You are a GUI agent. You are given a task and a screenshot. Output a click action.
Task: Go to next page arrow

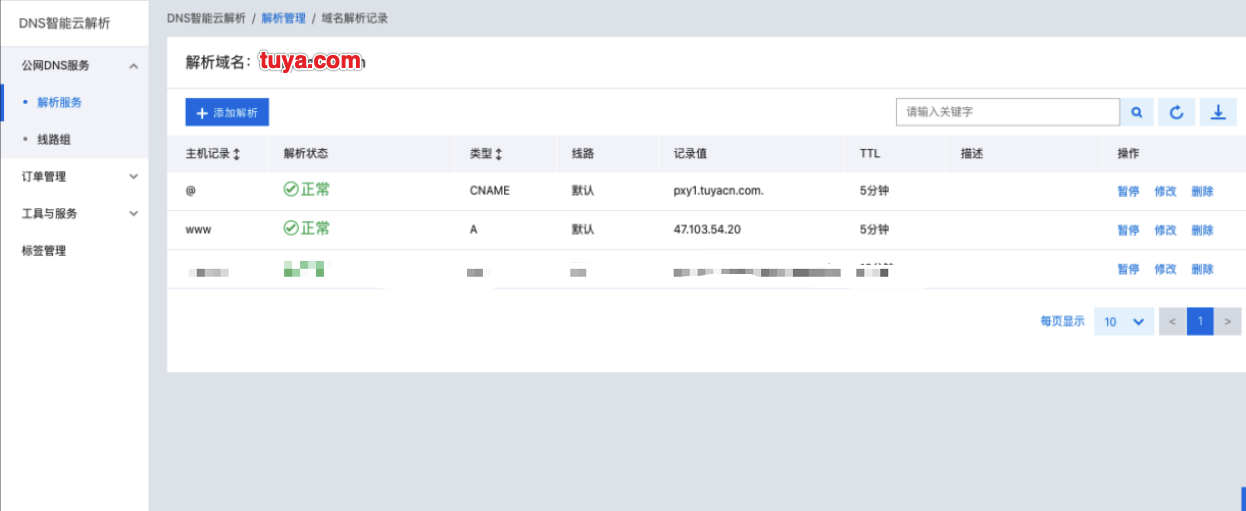pyautogui.click(x=1228, y=322)
